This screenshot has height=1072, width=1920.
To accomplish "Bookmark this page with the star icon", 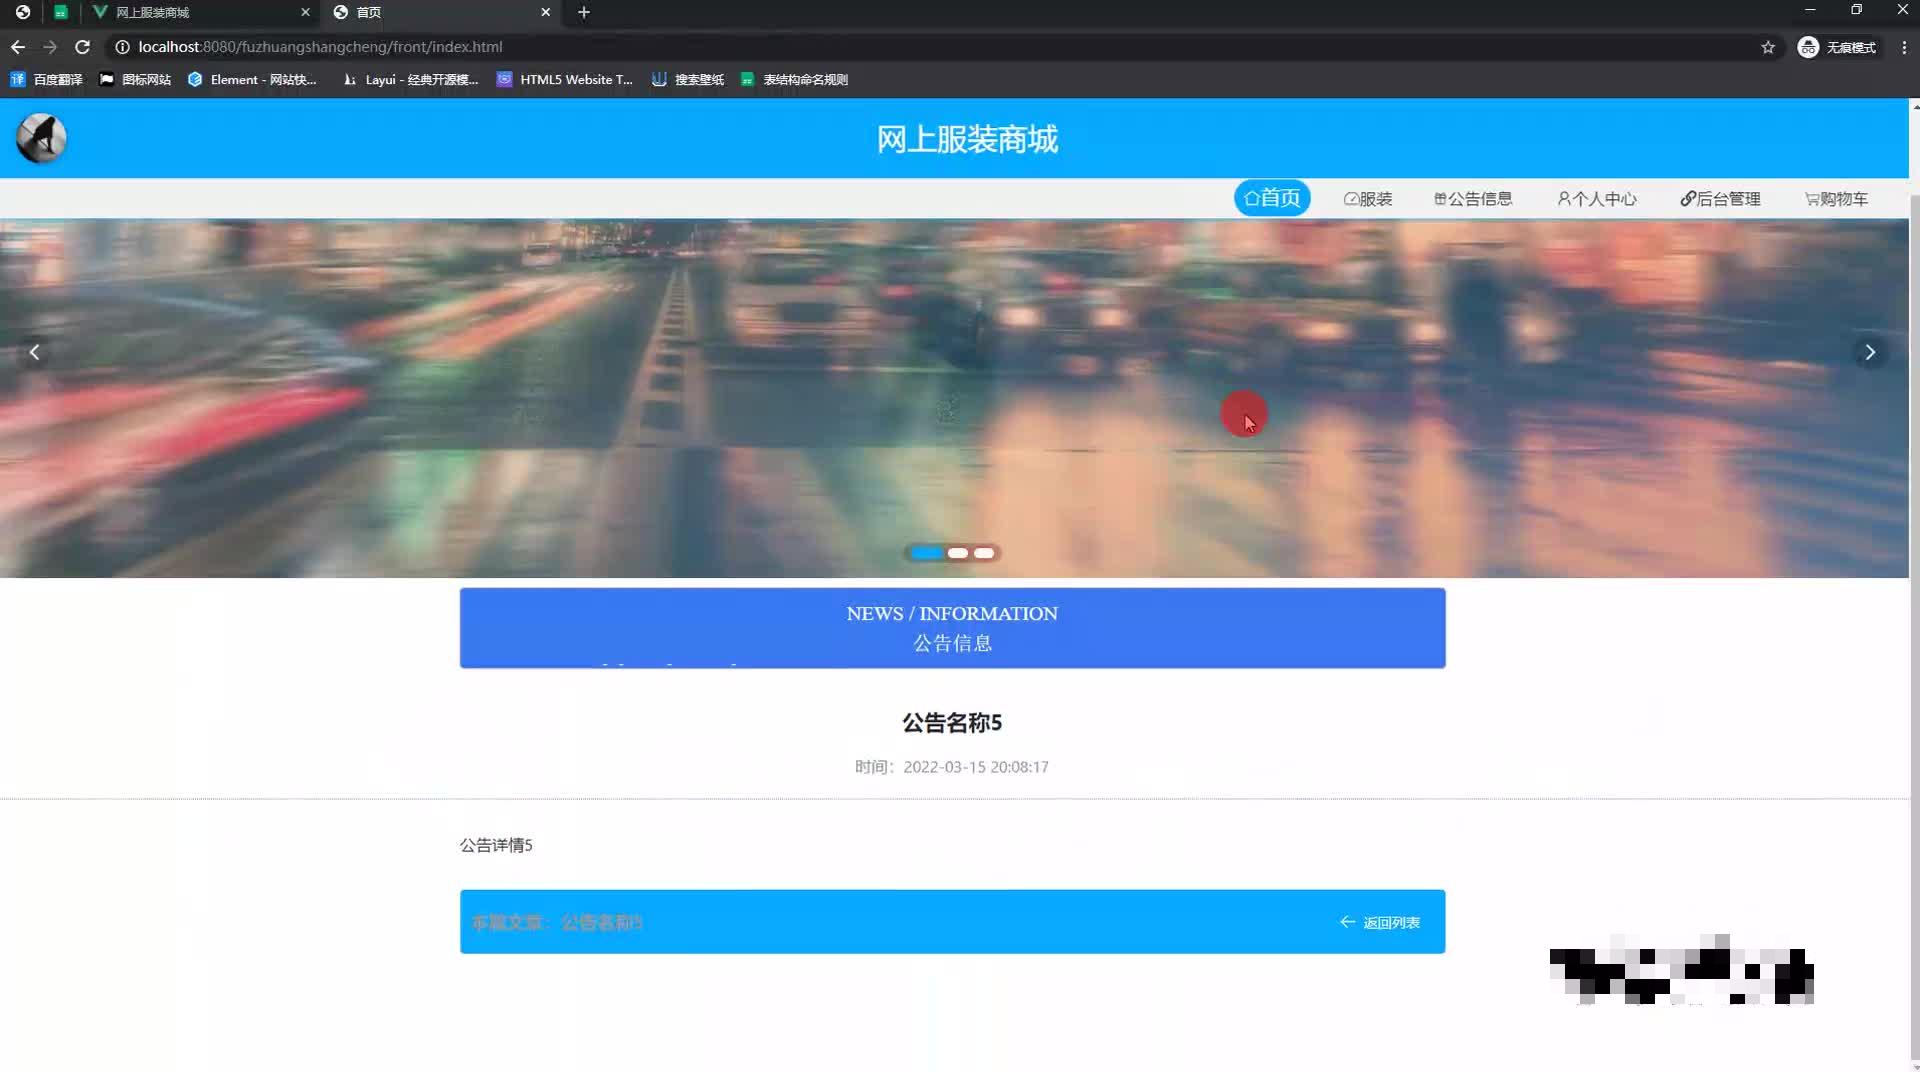I will click(x=1768, y=47).
